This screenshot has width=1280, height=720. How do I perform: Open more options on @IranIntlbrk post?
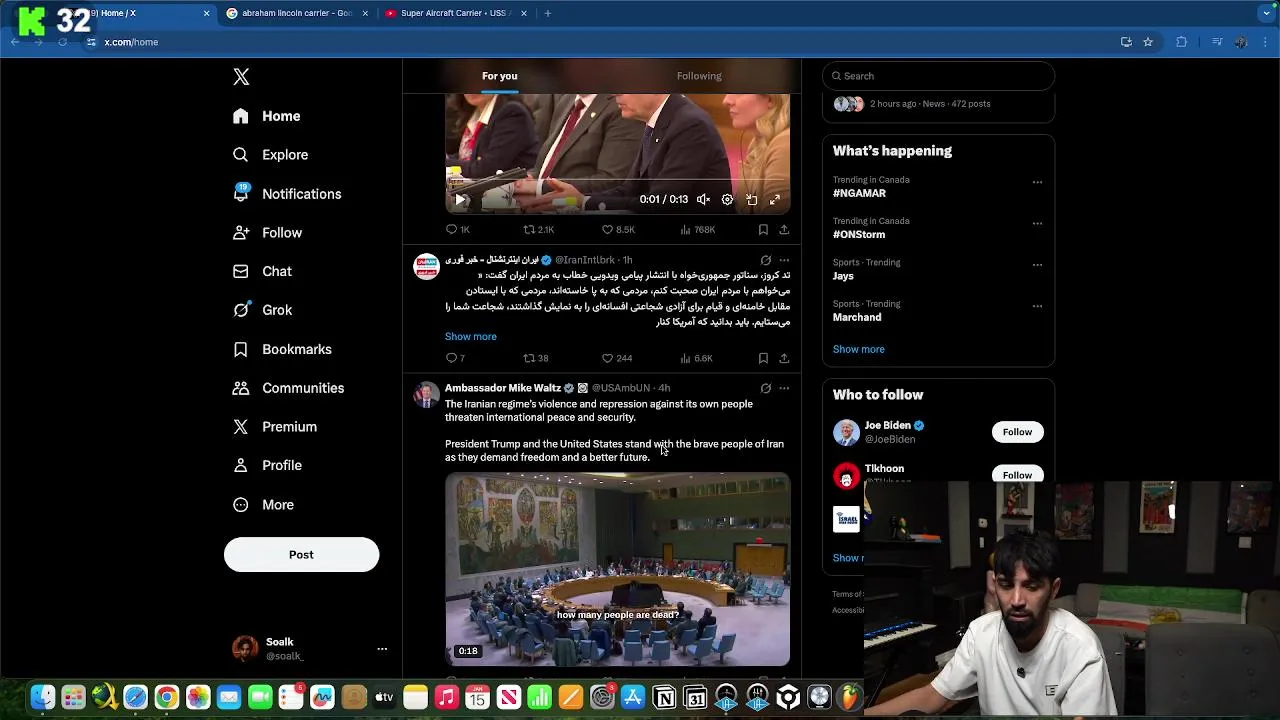(784, 260)
